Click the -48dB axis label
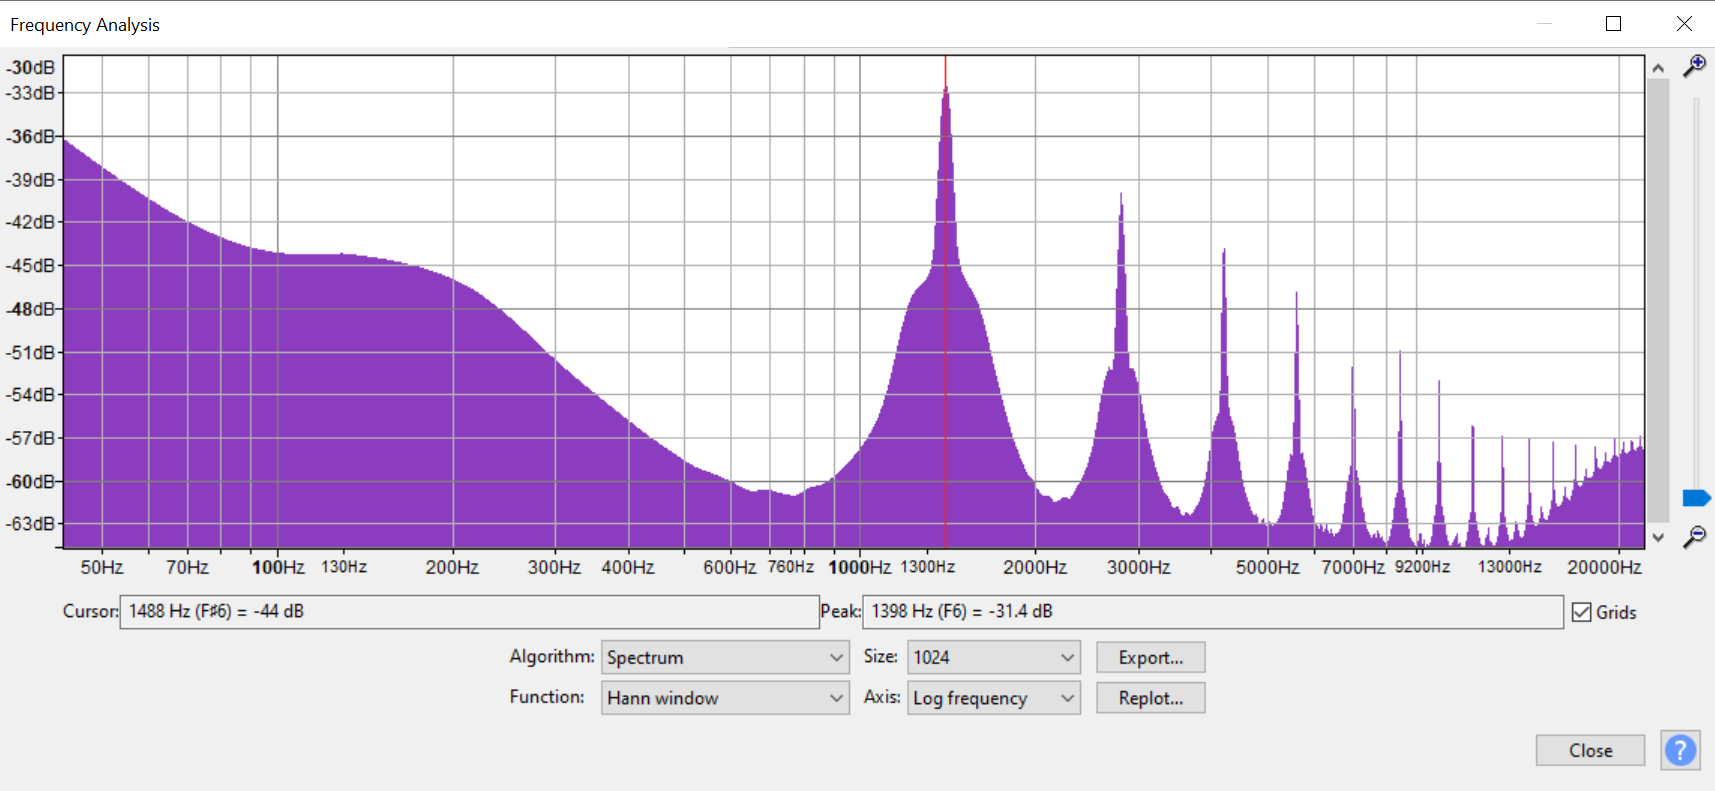 [31, 309]
